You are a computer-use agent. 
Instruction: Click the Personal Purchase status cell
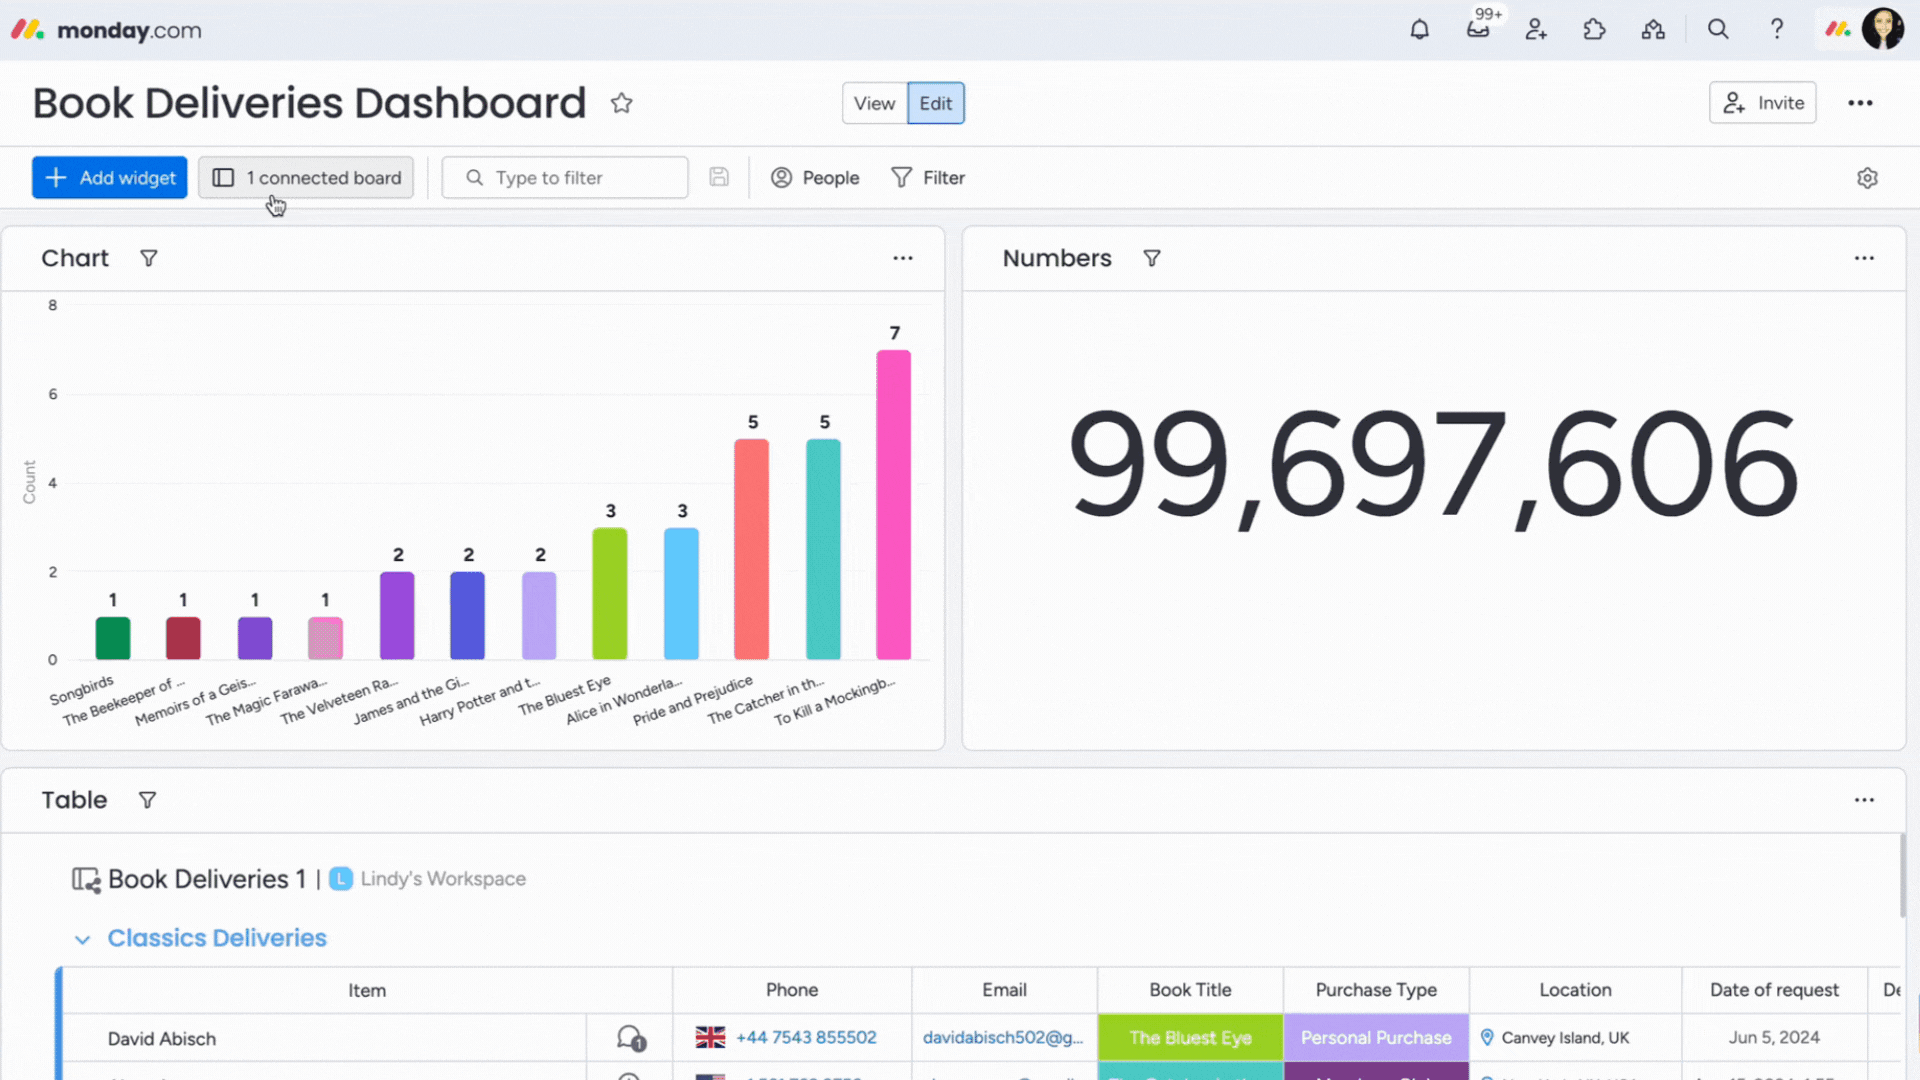tap(1376, 1038)
